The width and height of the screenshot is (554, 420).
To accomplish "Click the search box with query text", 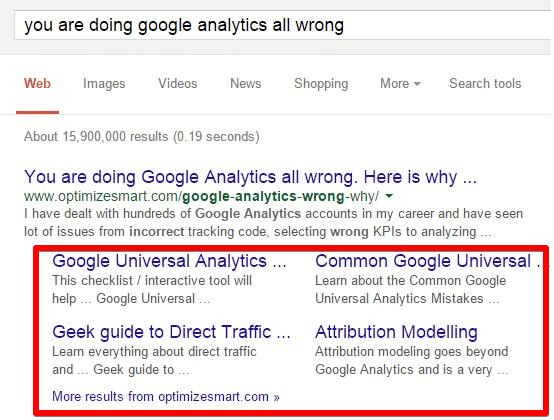I will click(283, 25).
